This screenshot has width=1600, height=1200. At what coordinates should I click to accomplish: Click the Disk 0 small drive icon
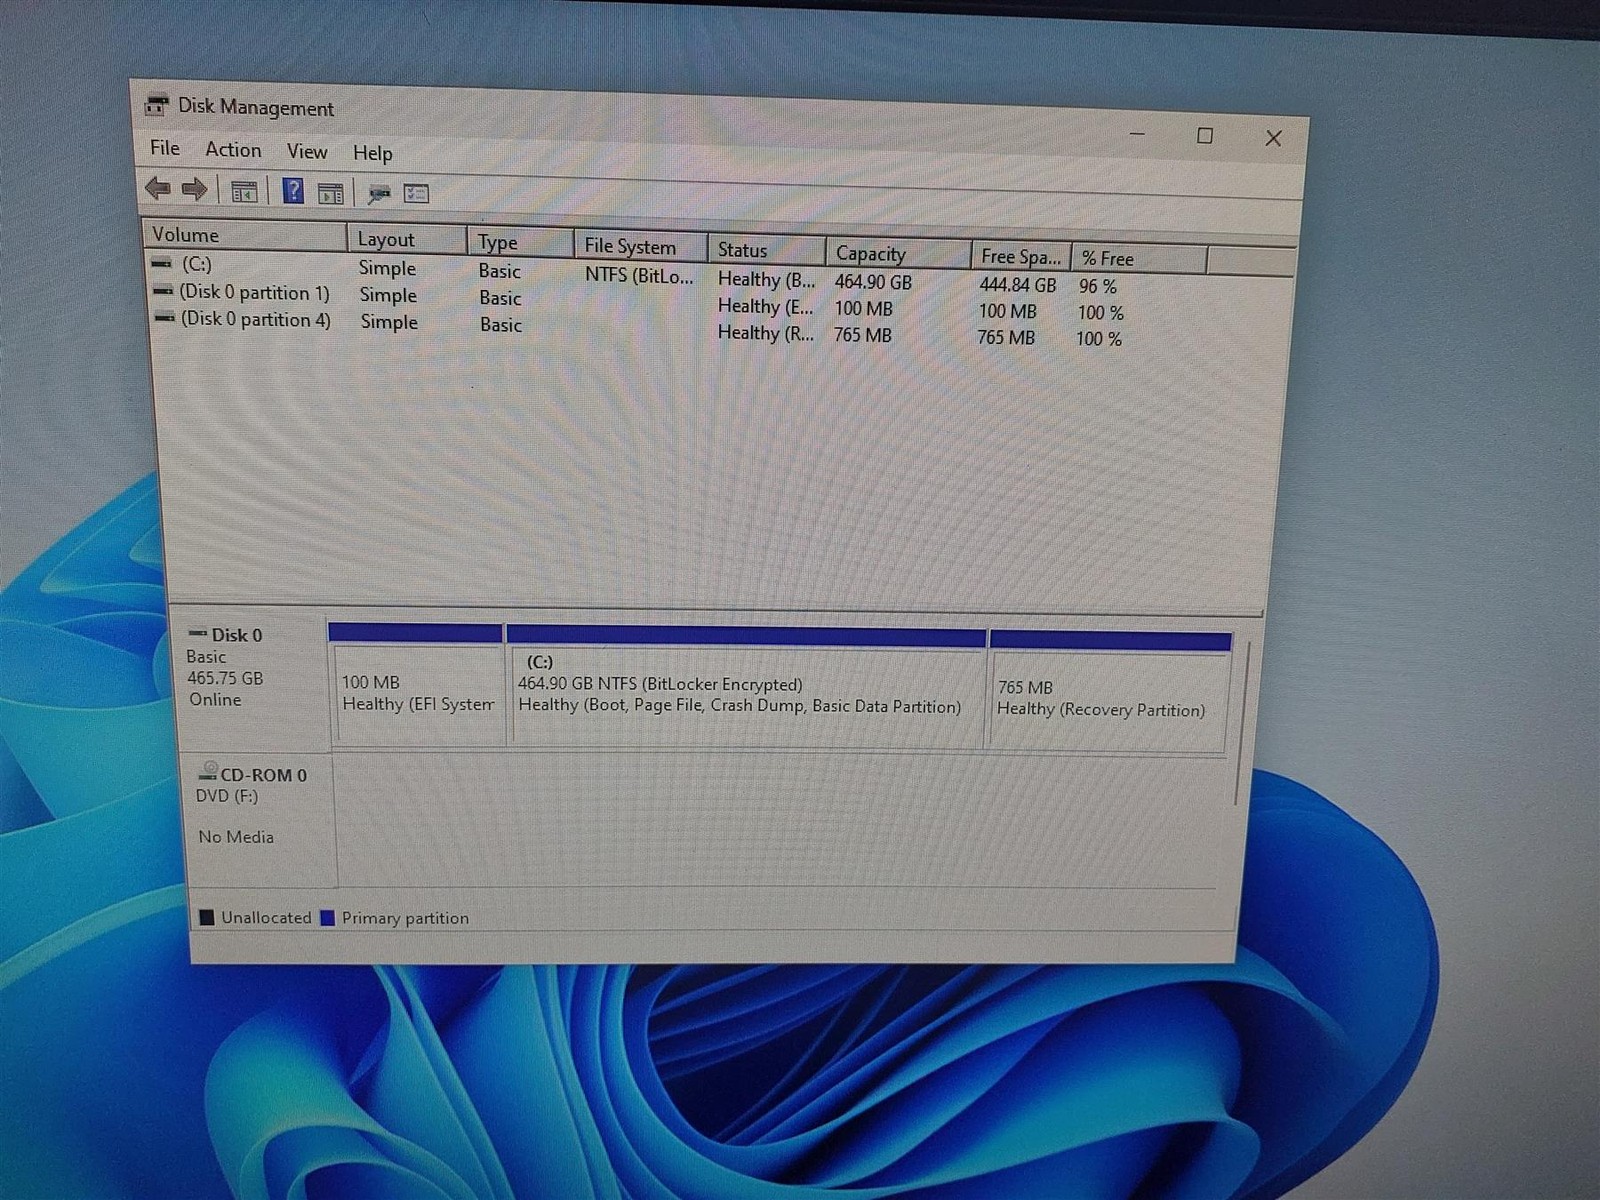coord(198,633)
